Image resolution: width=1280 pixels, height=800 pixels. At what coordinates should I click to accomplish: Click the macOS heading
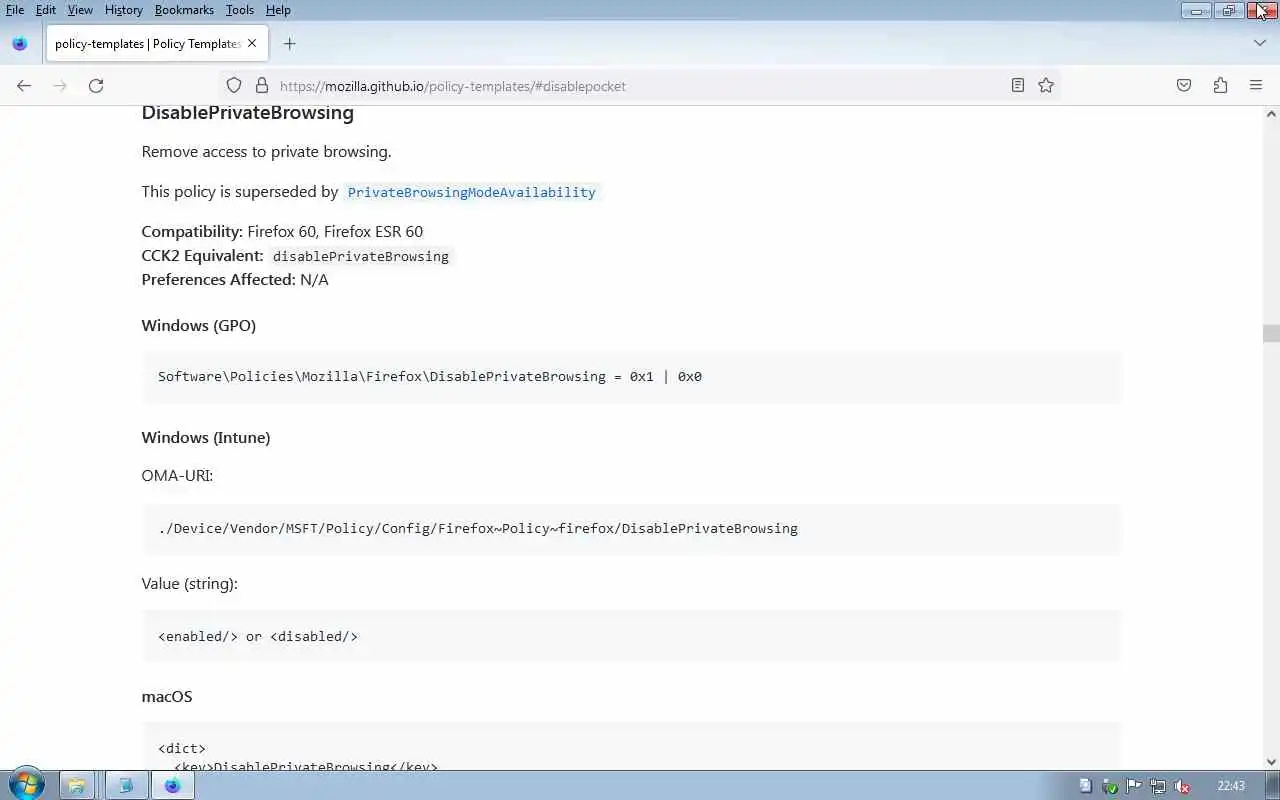click(167, 696)
